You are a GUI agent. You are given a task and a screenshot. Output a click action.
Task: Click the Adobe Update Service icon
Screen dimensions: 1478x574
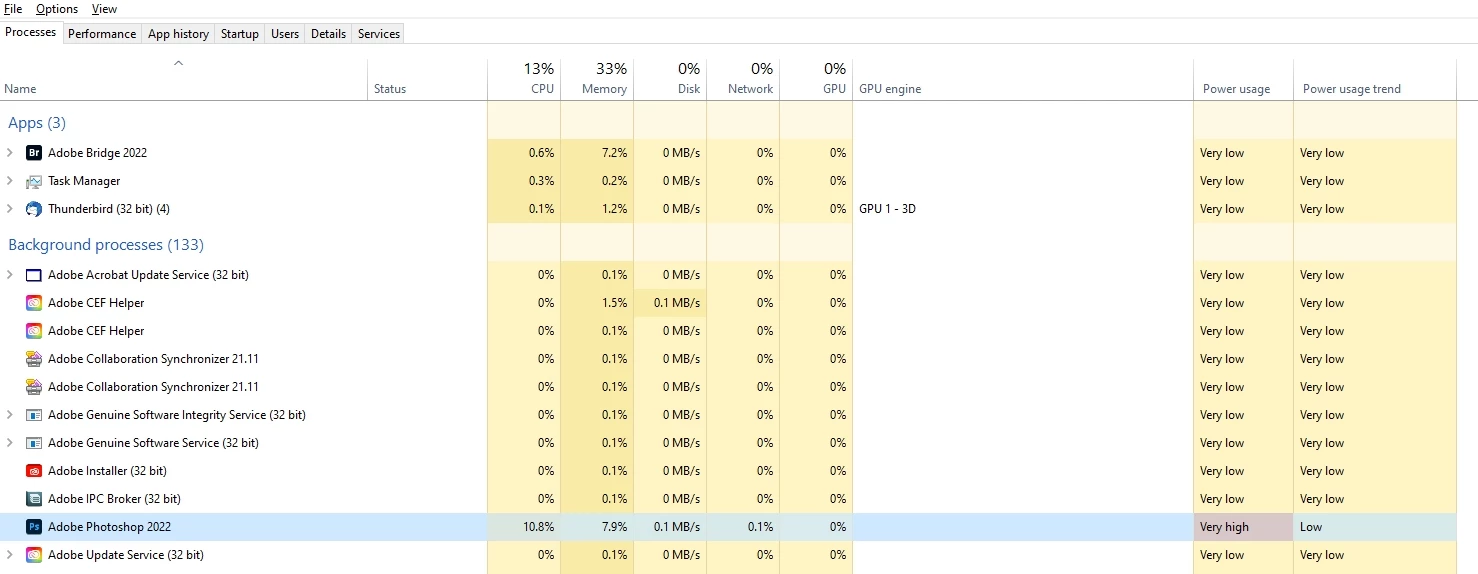coord(34,555)
